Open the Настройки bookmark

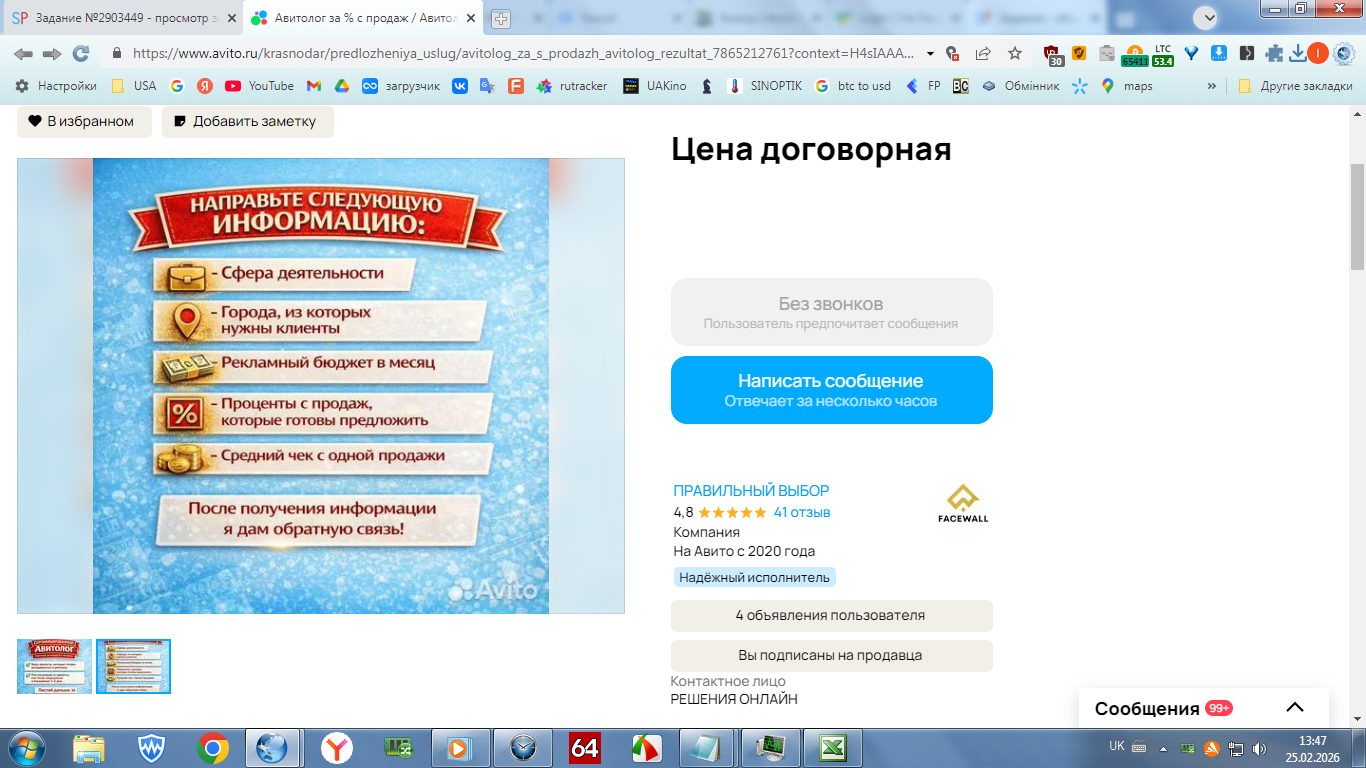pos(56,86)
